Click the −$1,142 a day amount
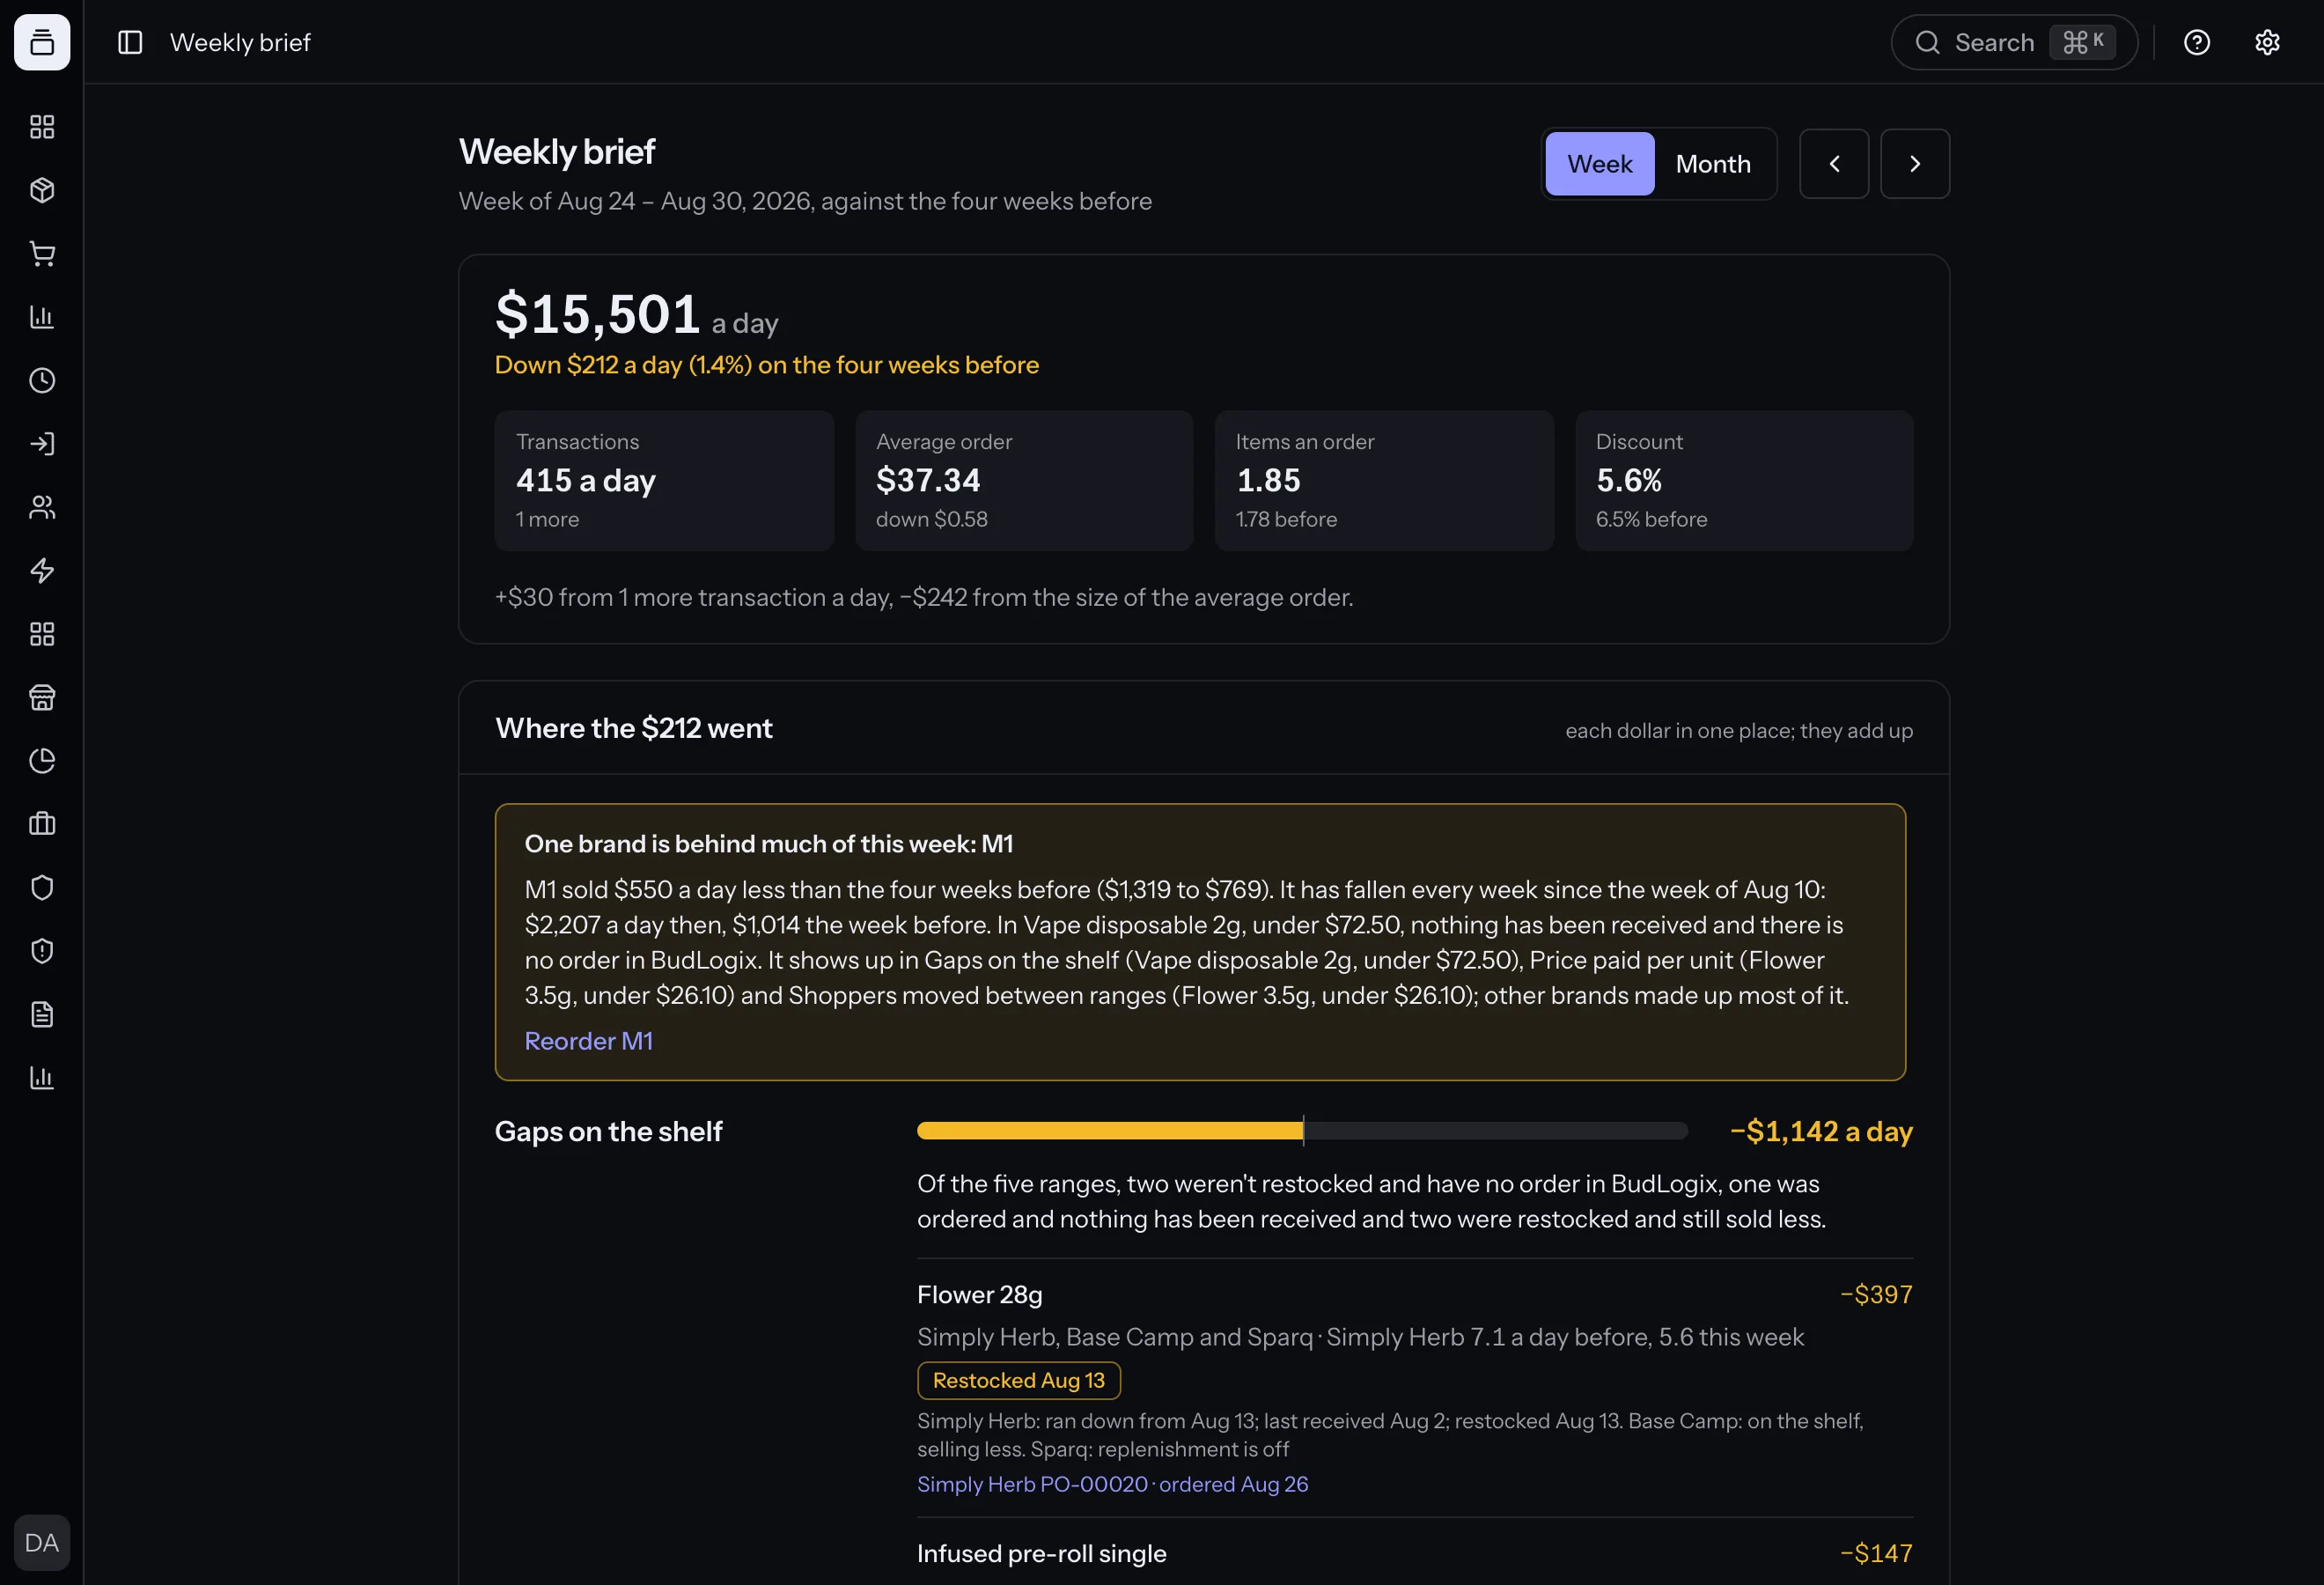 coord(1821,1131)
